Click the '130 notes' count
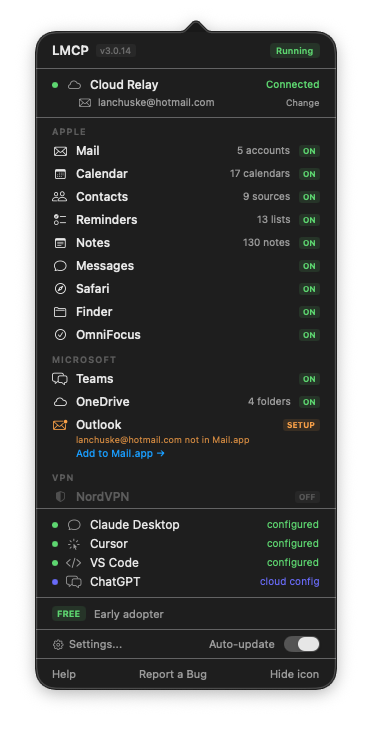372x729 pixels. coord(266,243)
